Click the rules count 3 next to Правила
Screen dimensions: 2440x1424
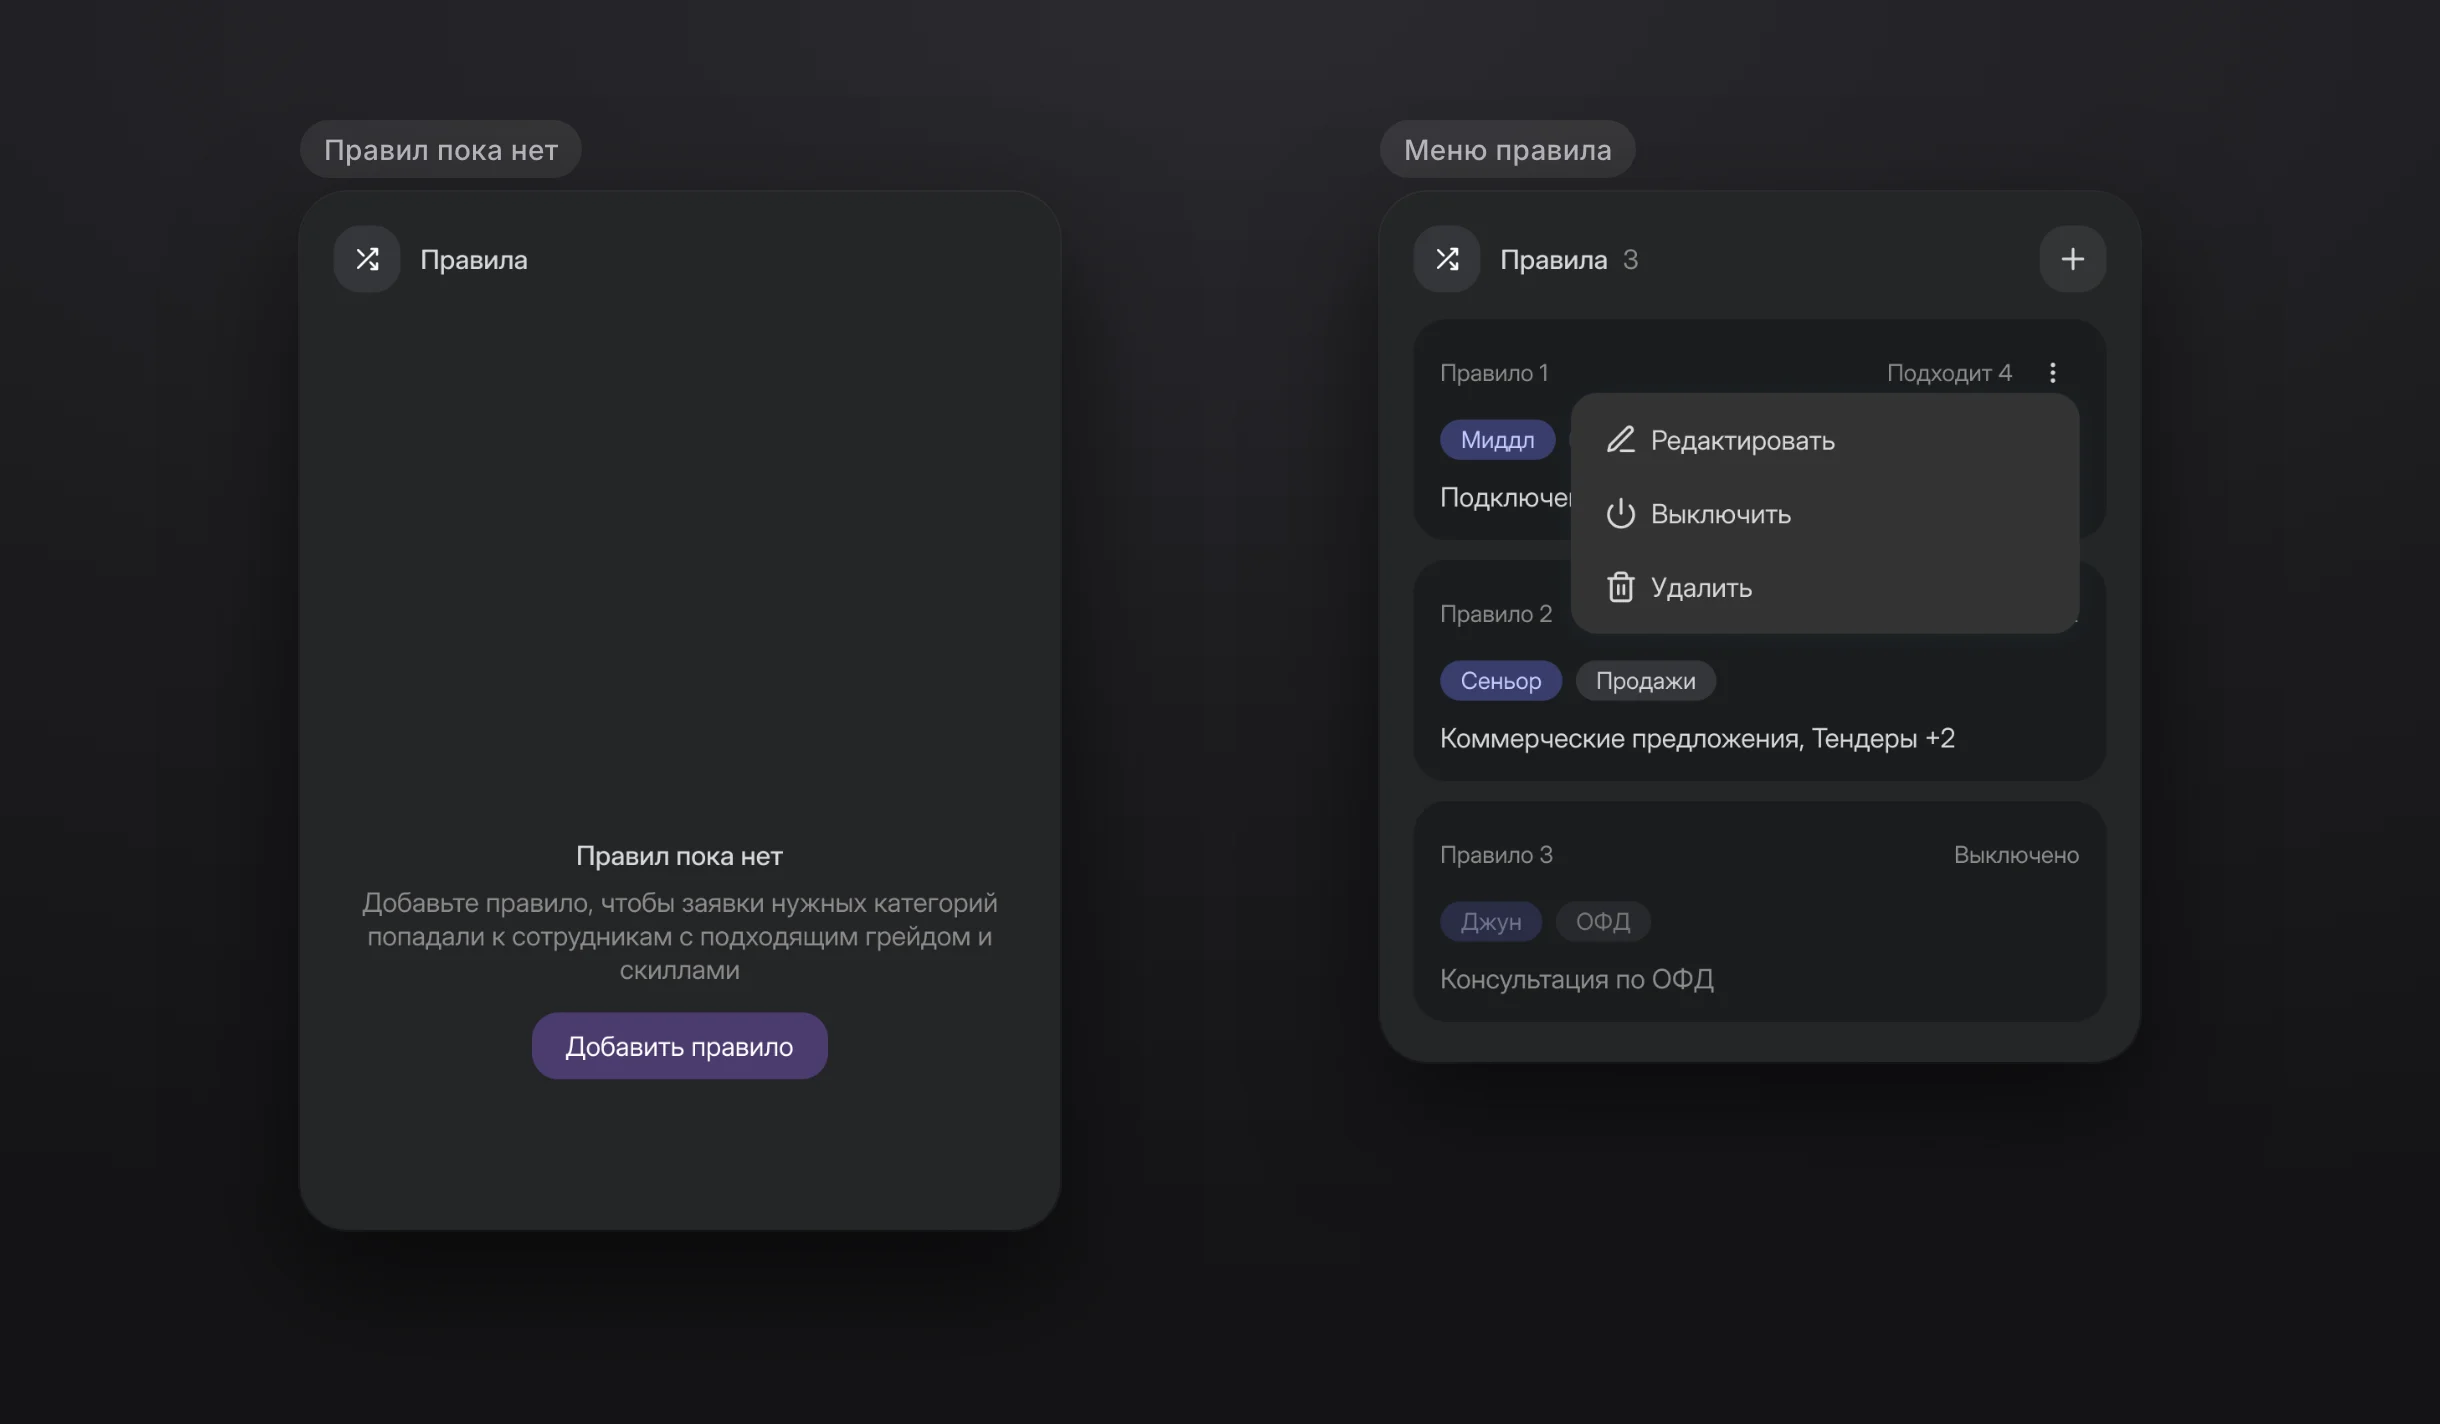(x=1631, y=260)
